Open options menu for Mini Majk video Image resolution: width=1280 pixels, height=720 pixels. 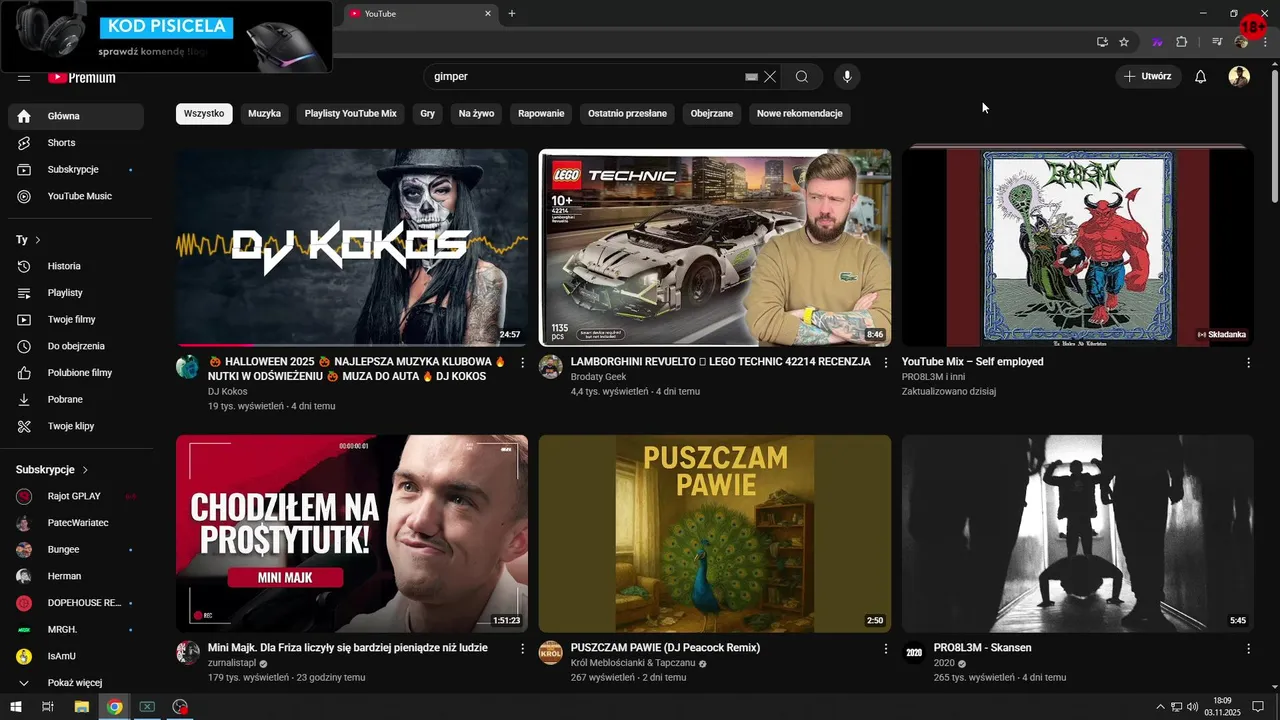coord(522,648)
